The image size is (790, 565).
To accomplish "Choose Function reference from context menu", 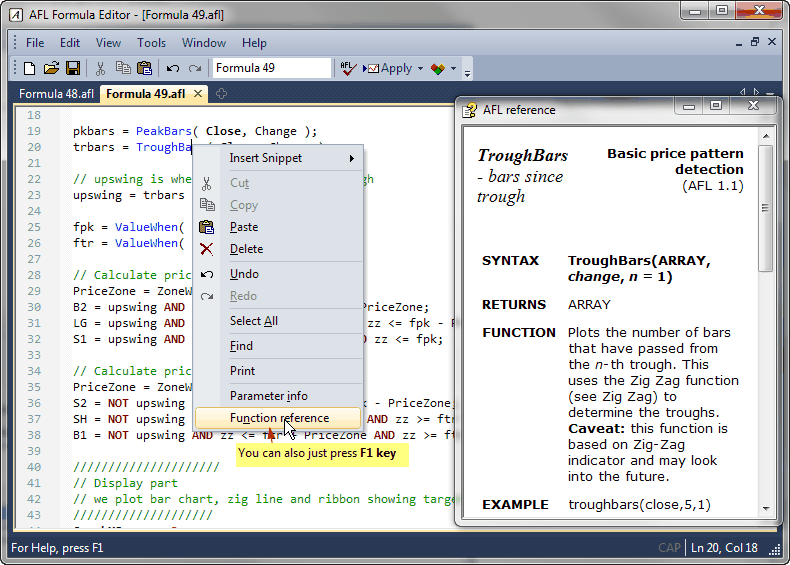I will 278,418.
